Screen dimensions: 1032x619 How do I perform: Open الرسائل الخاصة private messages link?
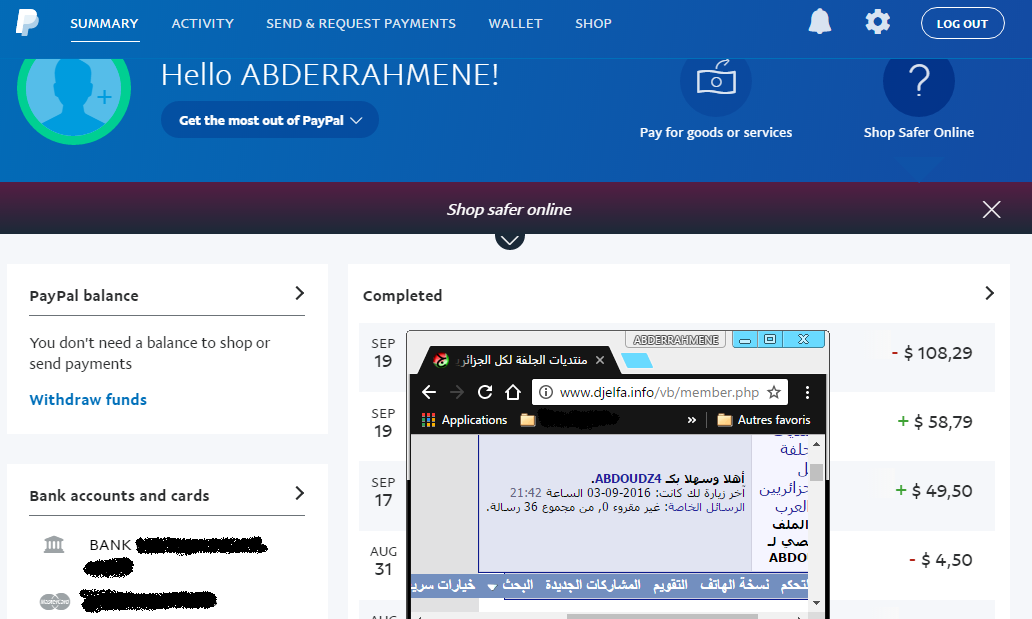[706, 507]
